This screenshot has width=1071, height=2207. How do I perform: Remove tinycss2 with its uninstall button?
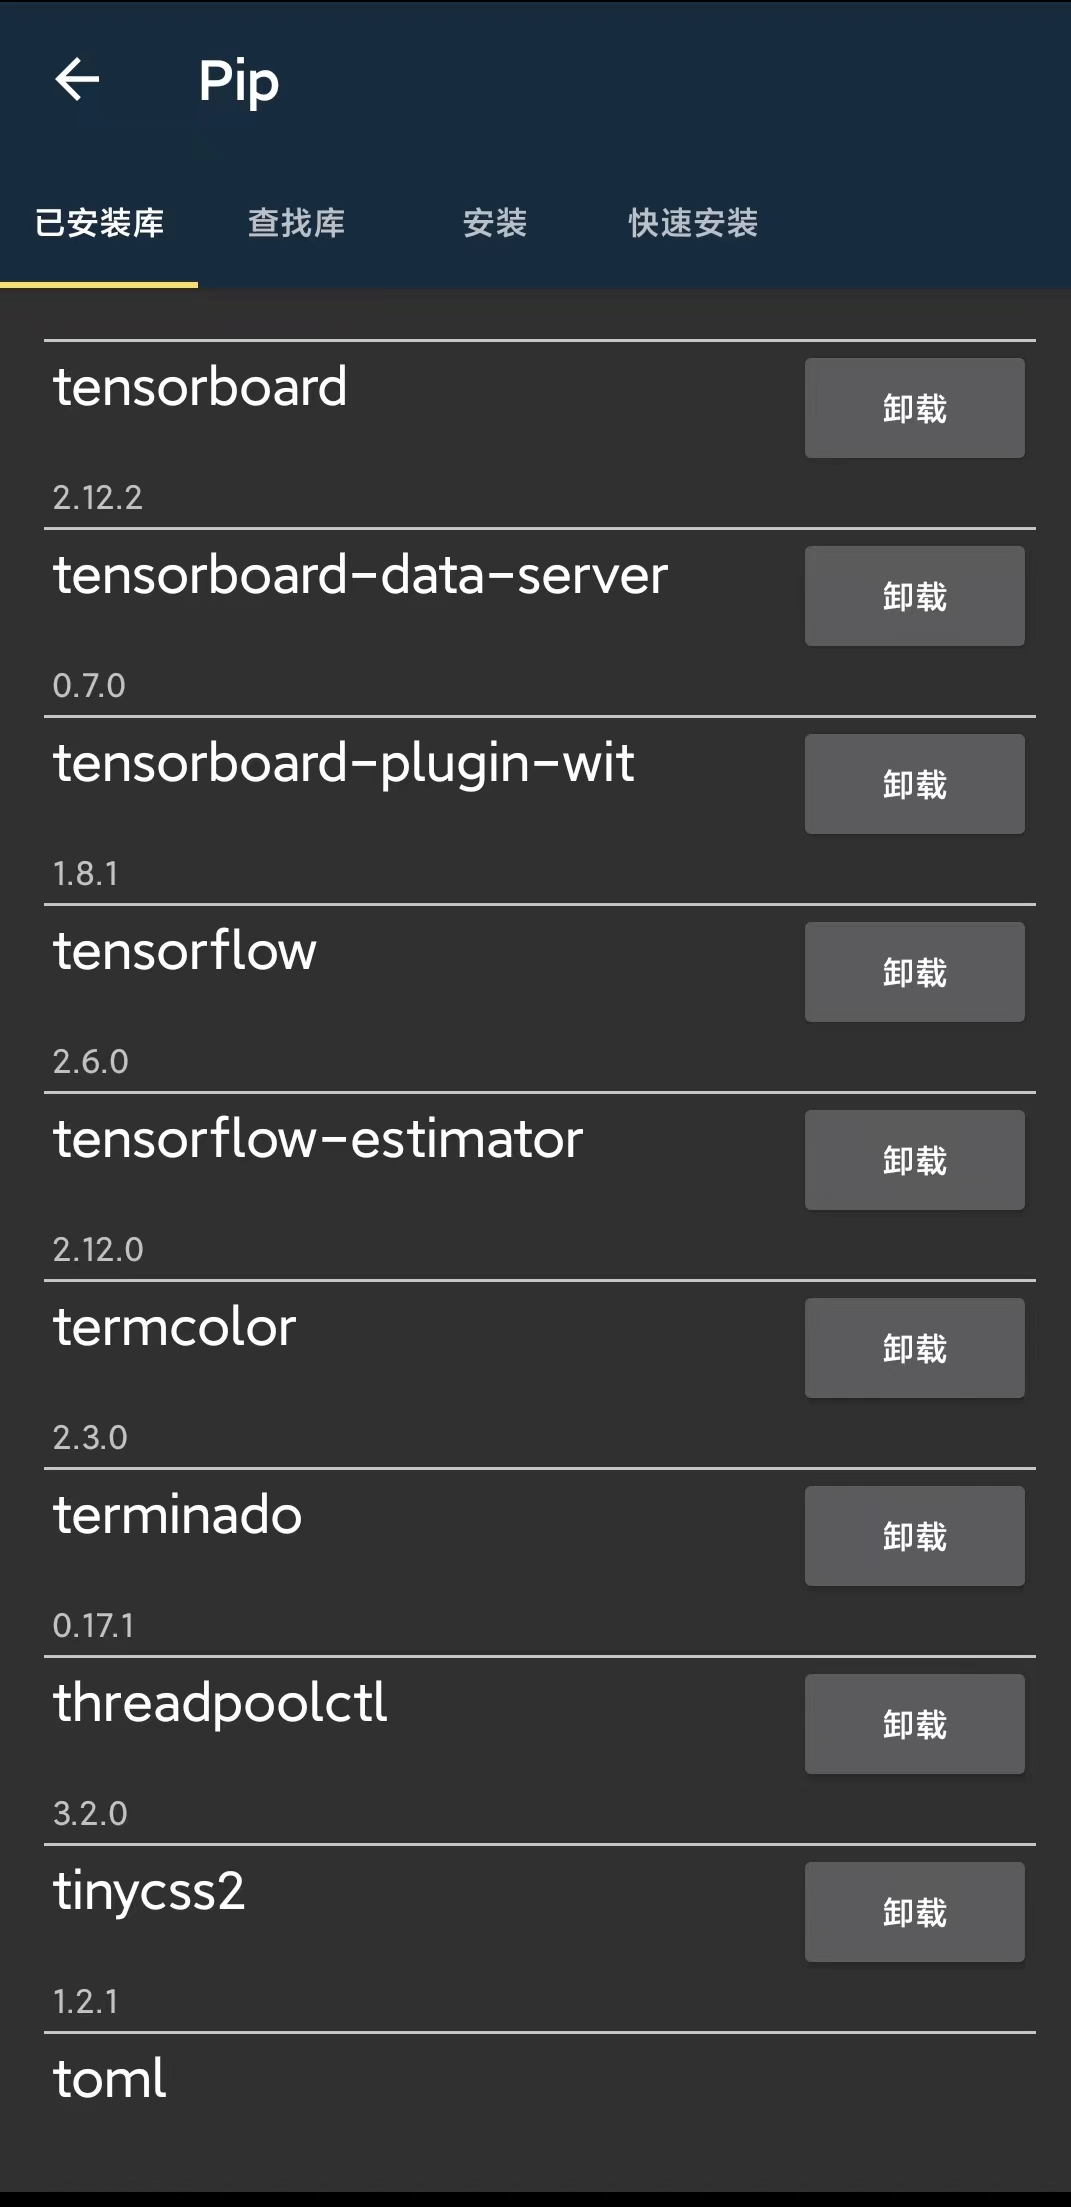(x=913, y=1912)
